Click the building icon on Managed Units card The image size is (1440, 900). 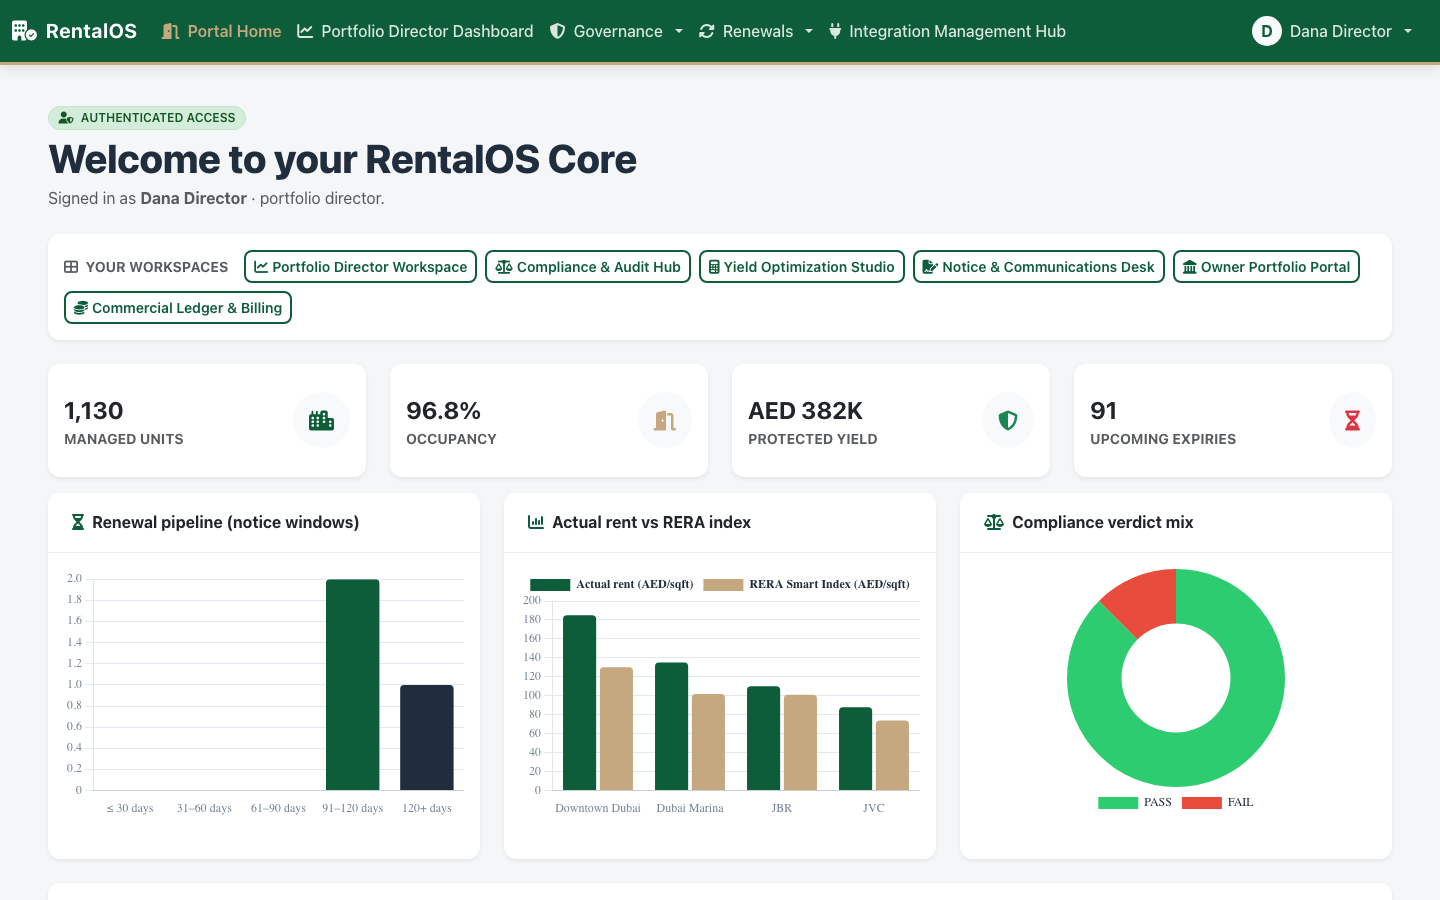tap(321, 420)
